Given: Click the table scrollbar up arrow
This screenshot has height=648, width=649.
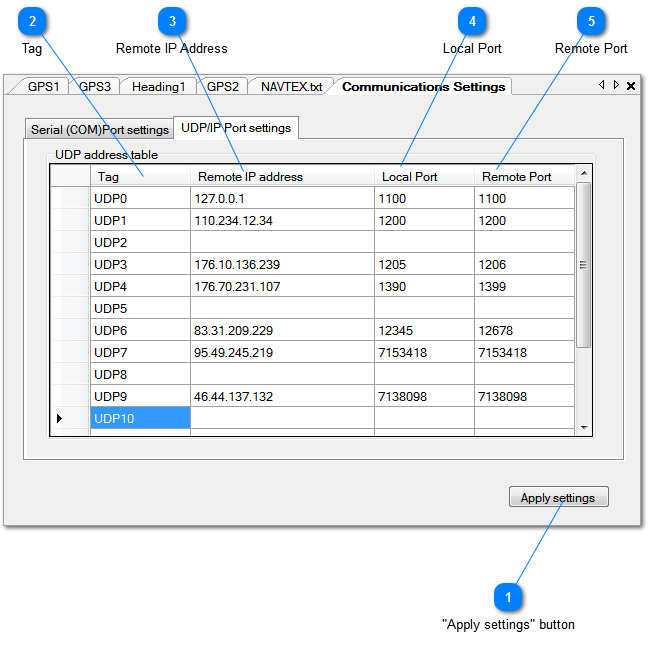Looking at the screenshot, I should coord(584,173).
